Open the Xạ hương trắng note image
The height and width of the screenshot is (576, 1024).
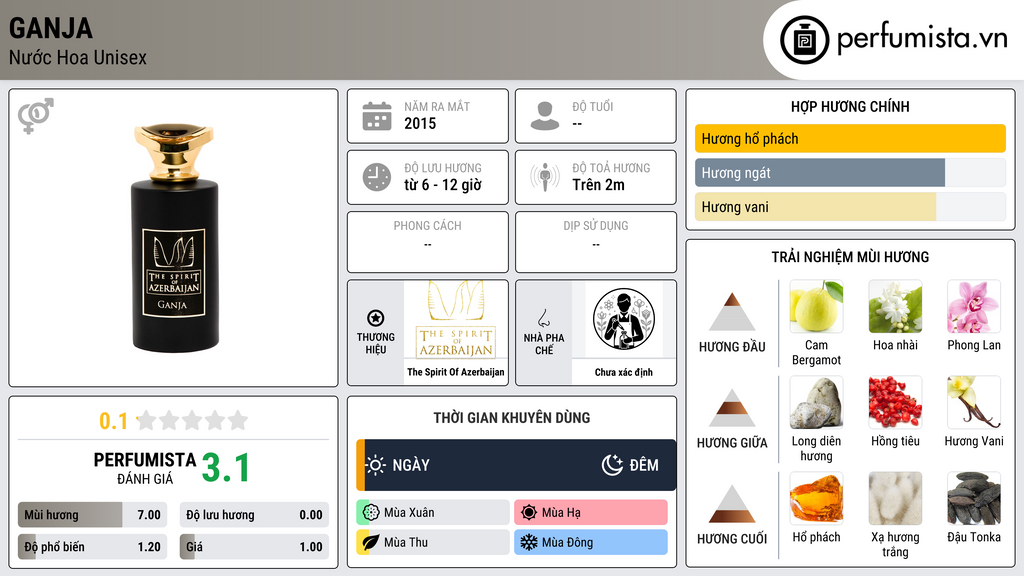click(895, 499)
